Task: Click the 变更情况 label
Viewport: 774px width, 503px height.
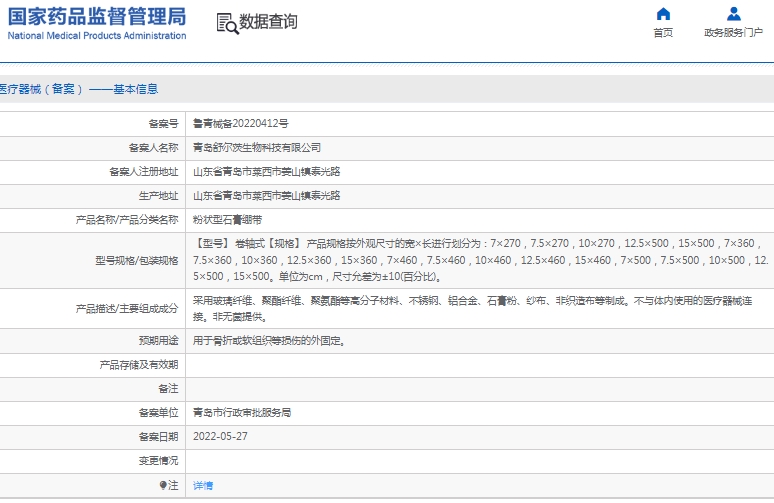Action: (x=158, y=461)
